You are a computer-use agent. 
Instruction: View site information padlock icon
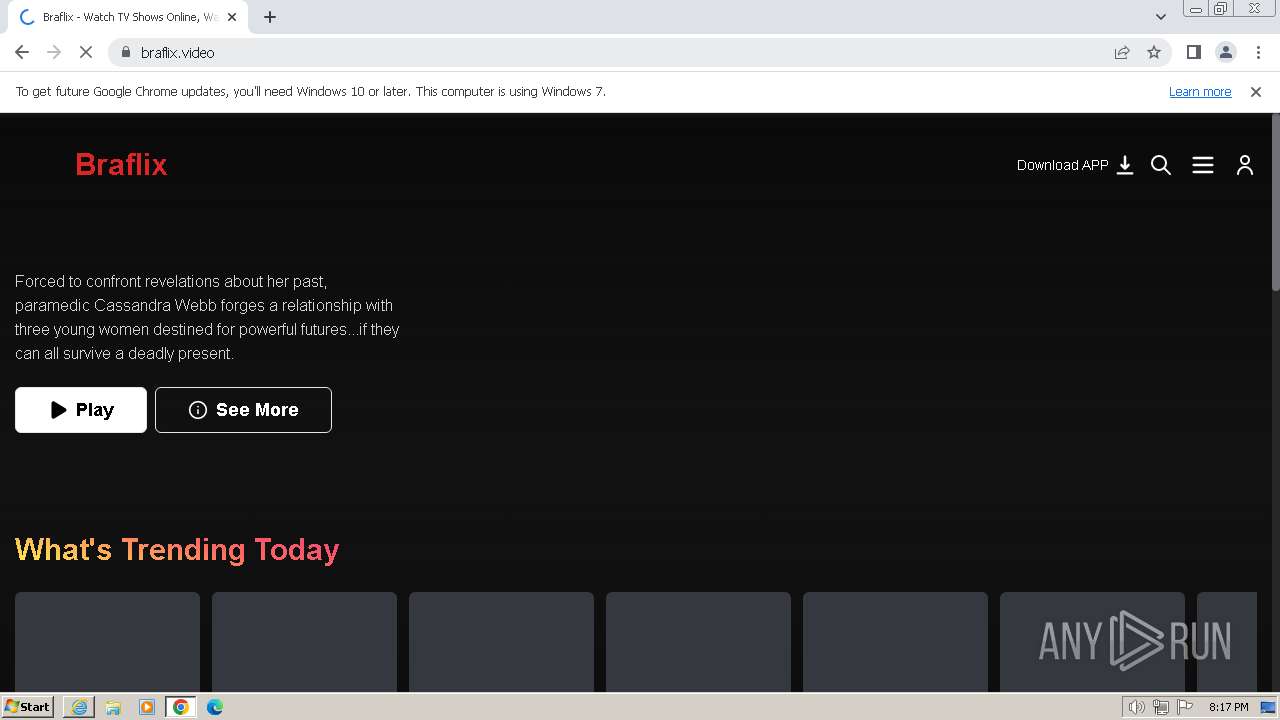coord(125,52)
